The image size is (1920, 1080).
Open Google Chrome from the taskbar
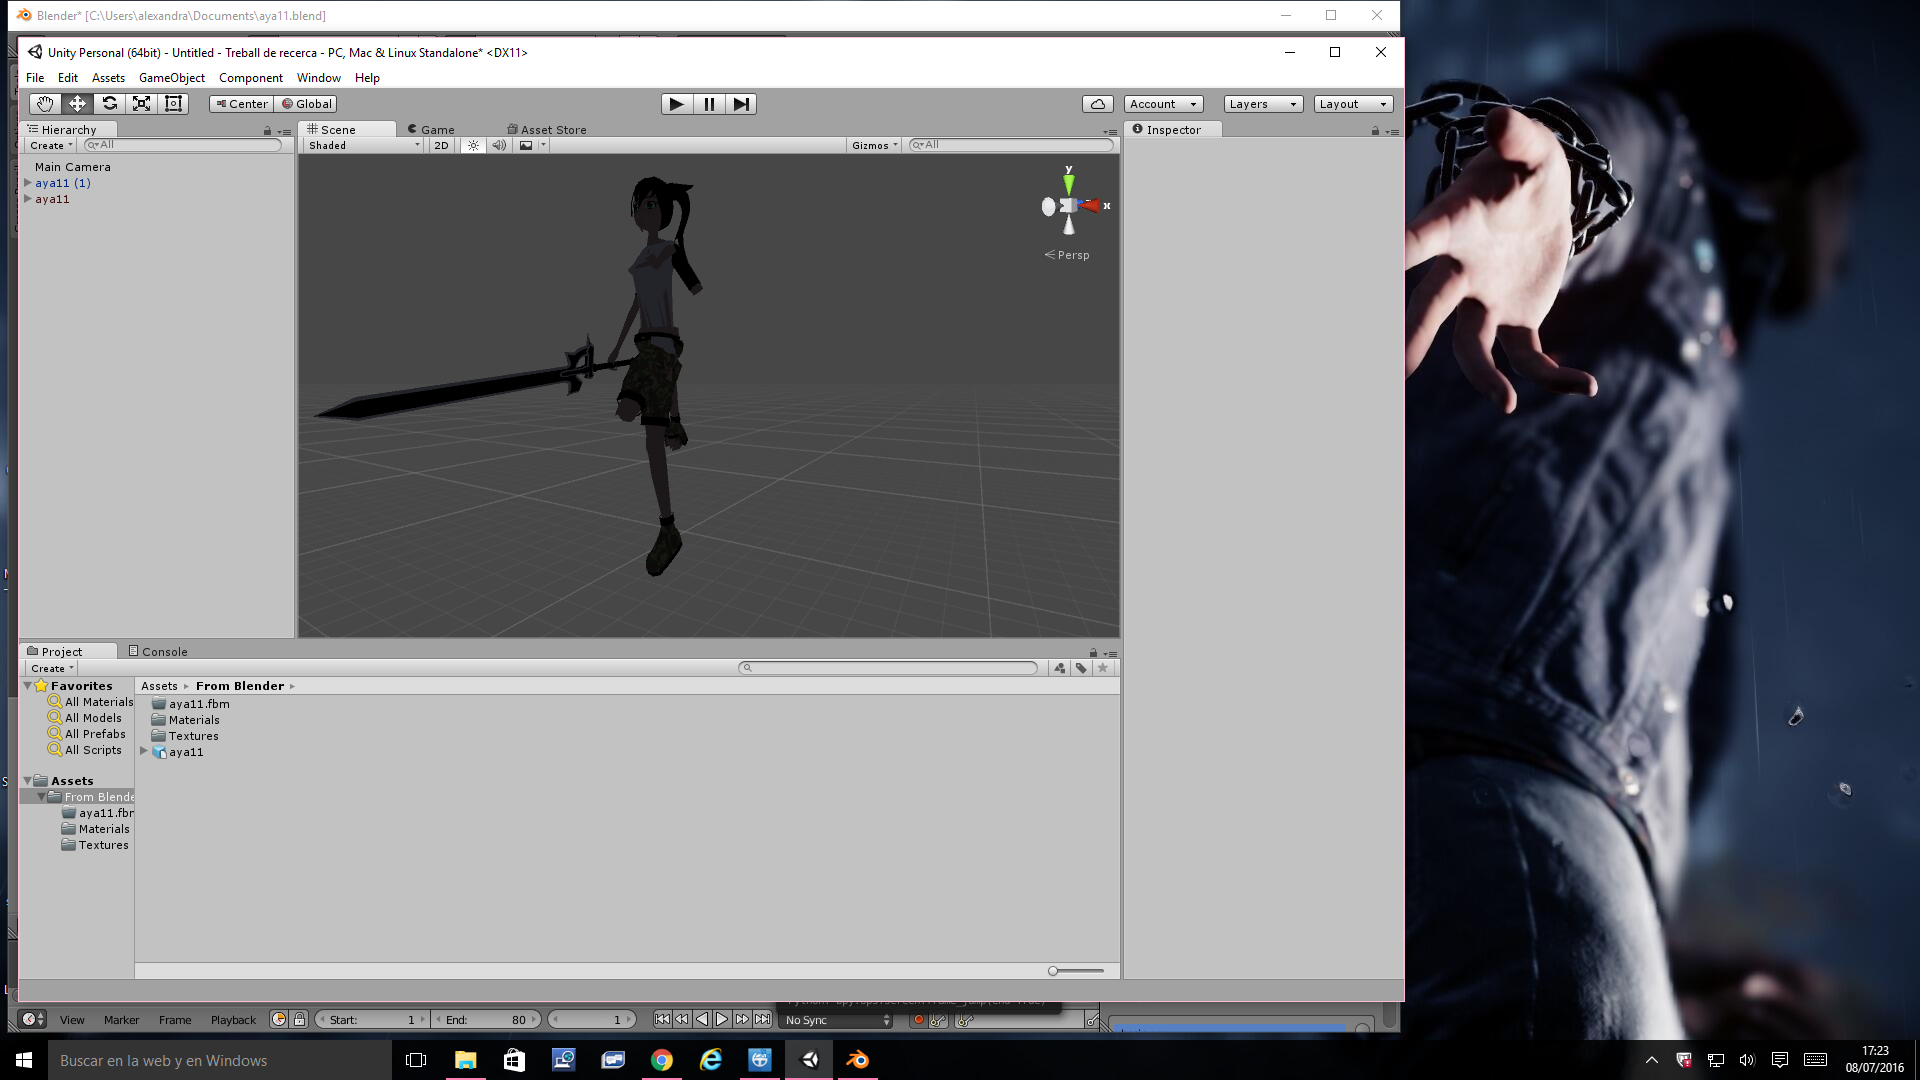click(661, 1060)
